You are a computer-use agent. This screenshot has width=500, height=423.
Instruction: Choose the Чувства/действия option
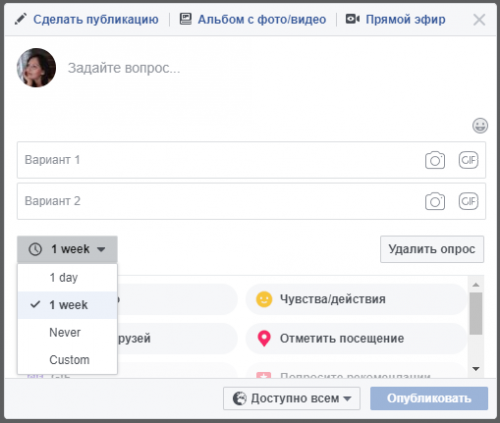356,299
